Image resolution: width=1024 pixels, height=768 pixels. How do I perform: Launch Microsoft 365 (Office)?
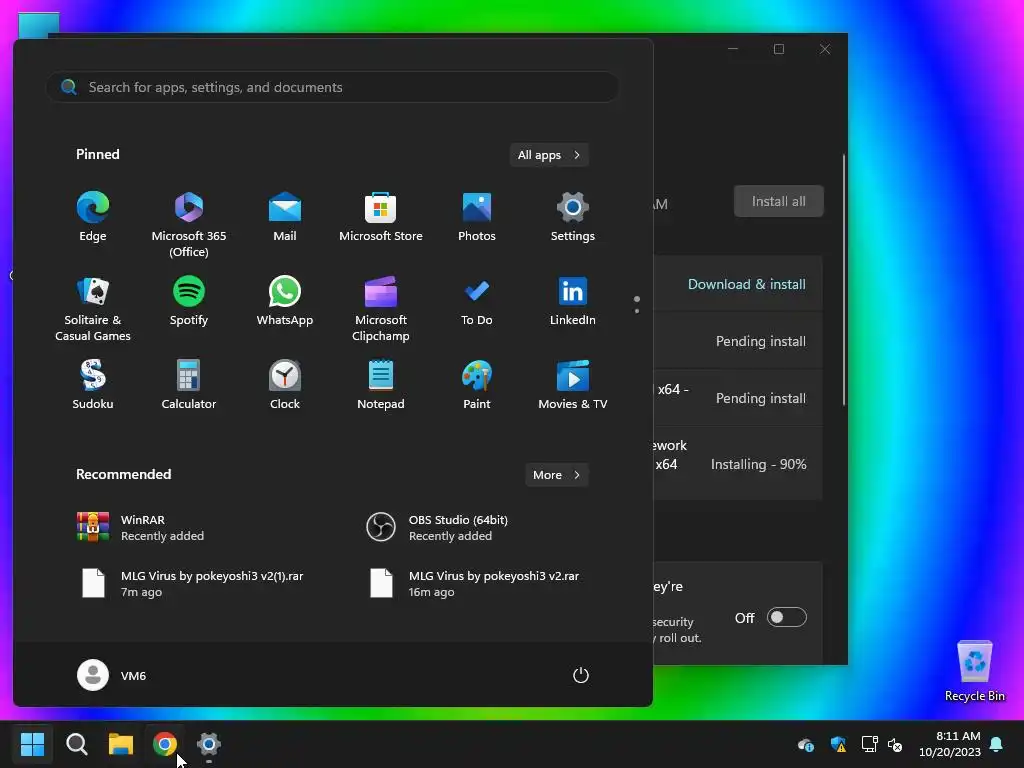(x=189, y=225)
